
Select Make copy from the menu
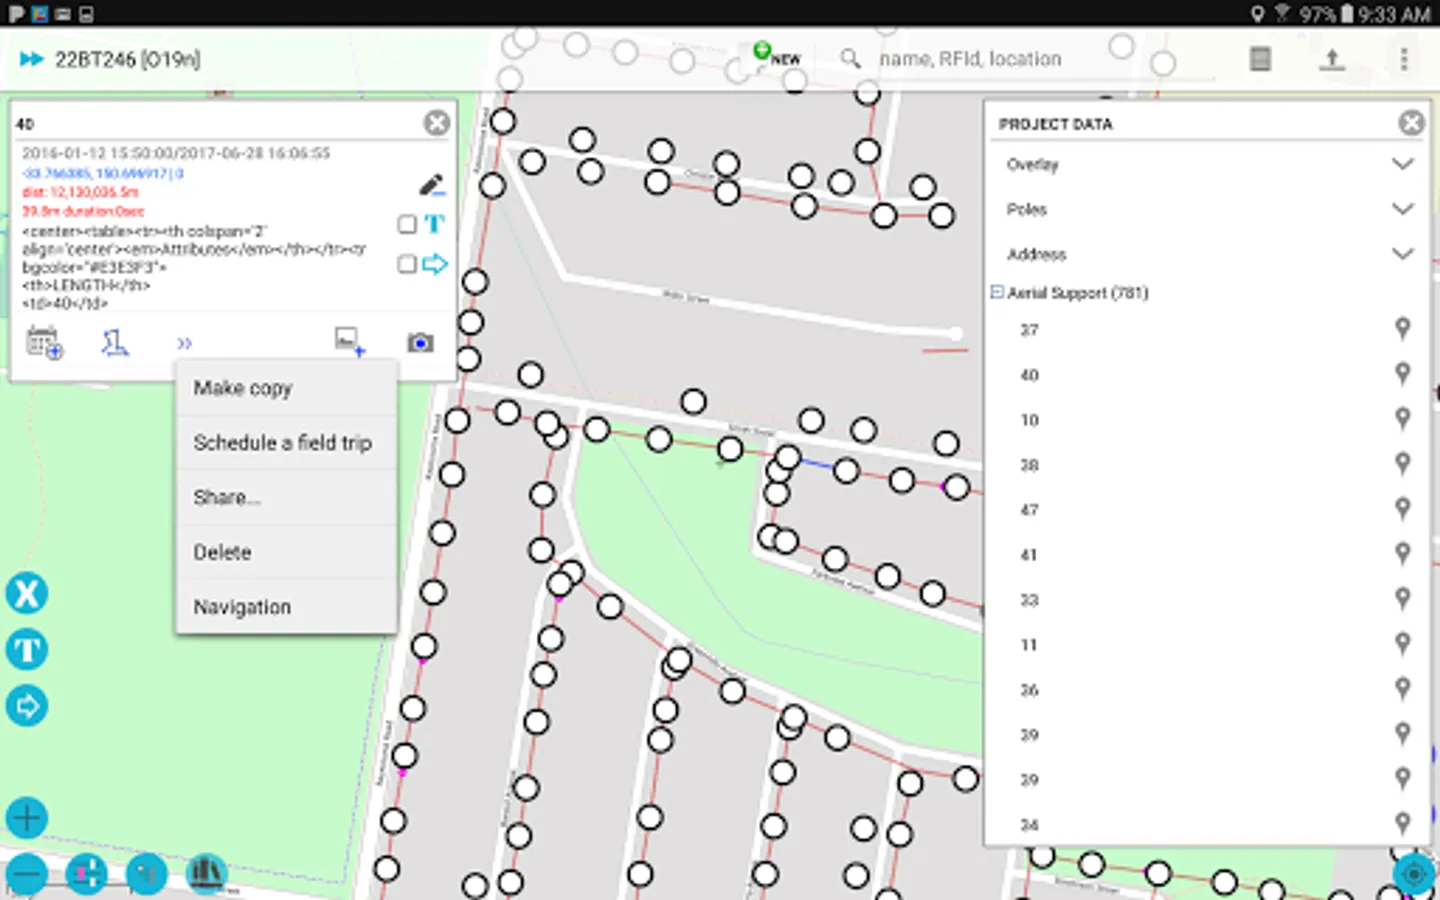[243, 388]
